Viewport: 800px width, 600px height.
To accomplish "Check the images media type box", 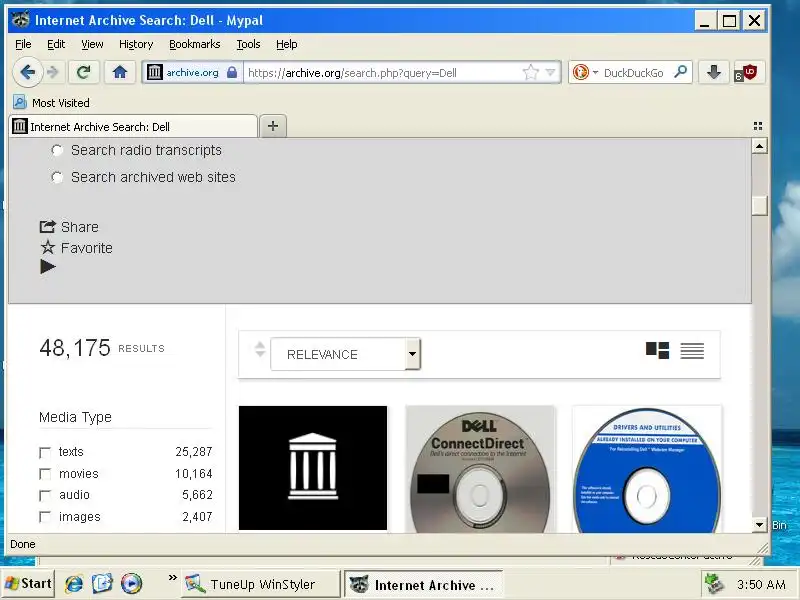I will (45, 517).
